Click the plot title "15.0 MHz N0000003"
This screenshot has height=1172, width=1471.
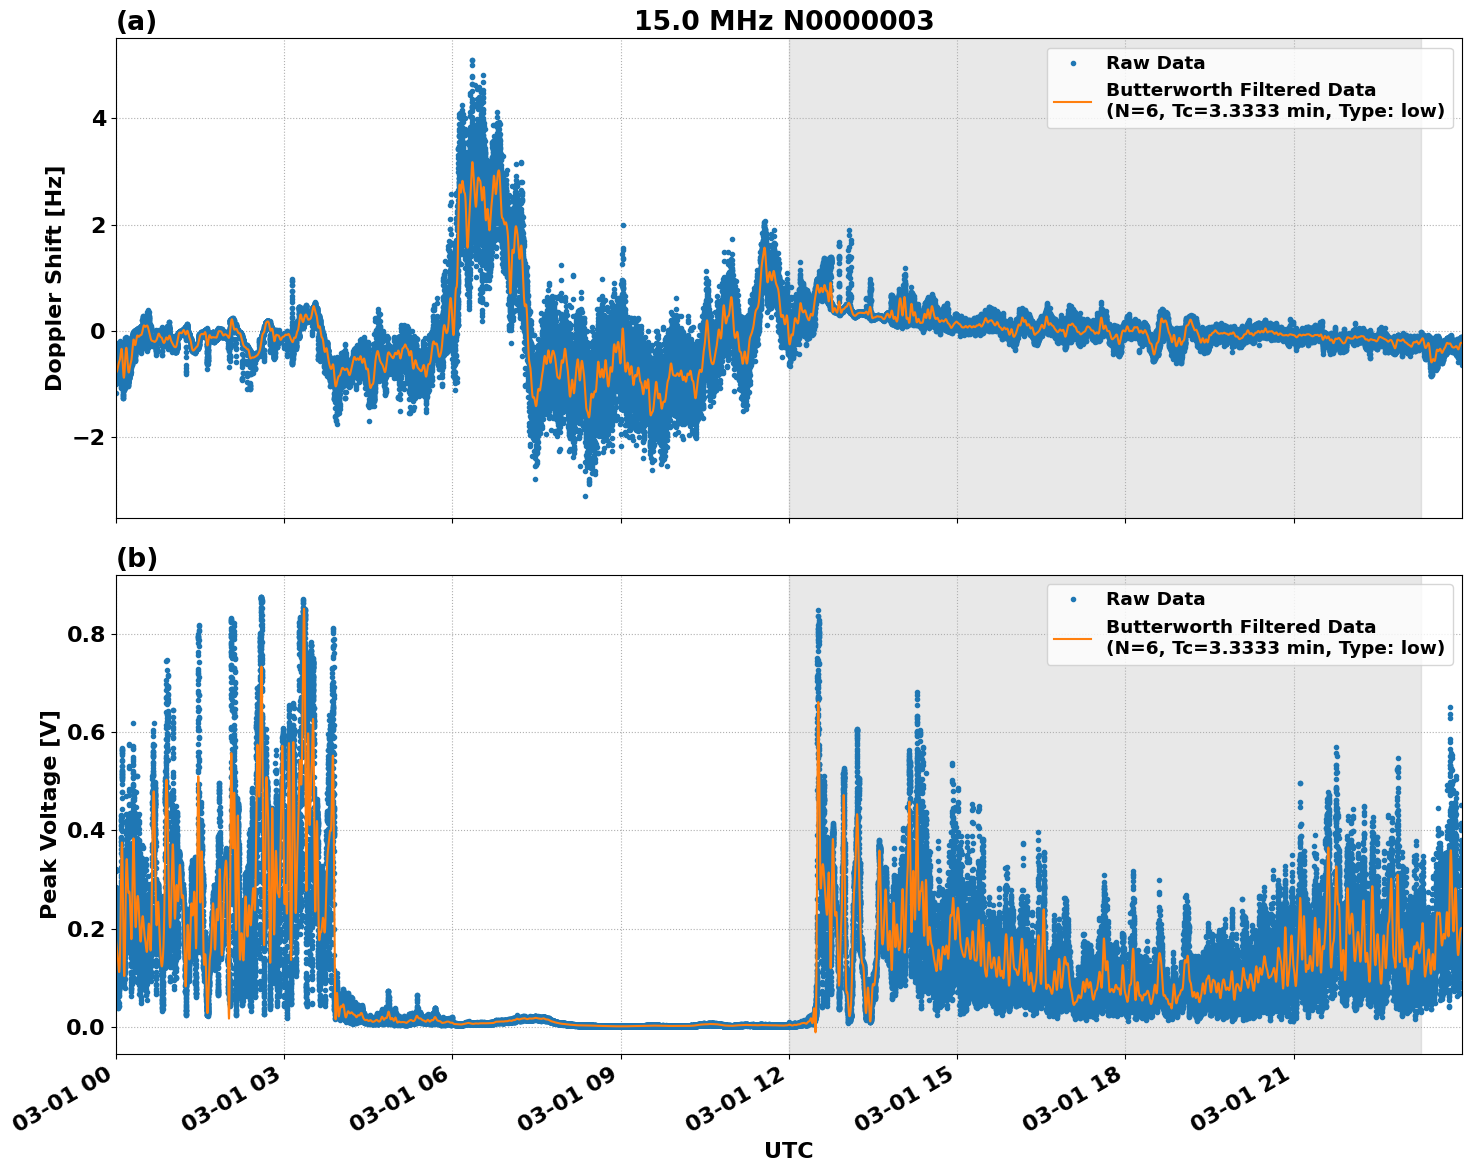pos(784,21)
